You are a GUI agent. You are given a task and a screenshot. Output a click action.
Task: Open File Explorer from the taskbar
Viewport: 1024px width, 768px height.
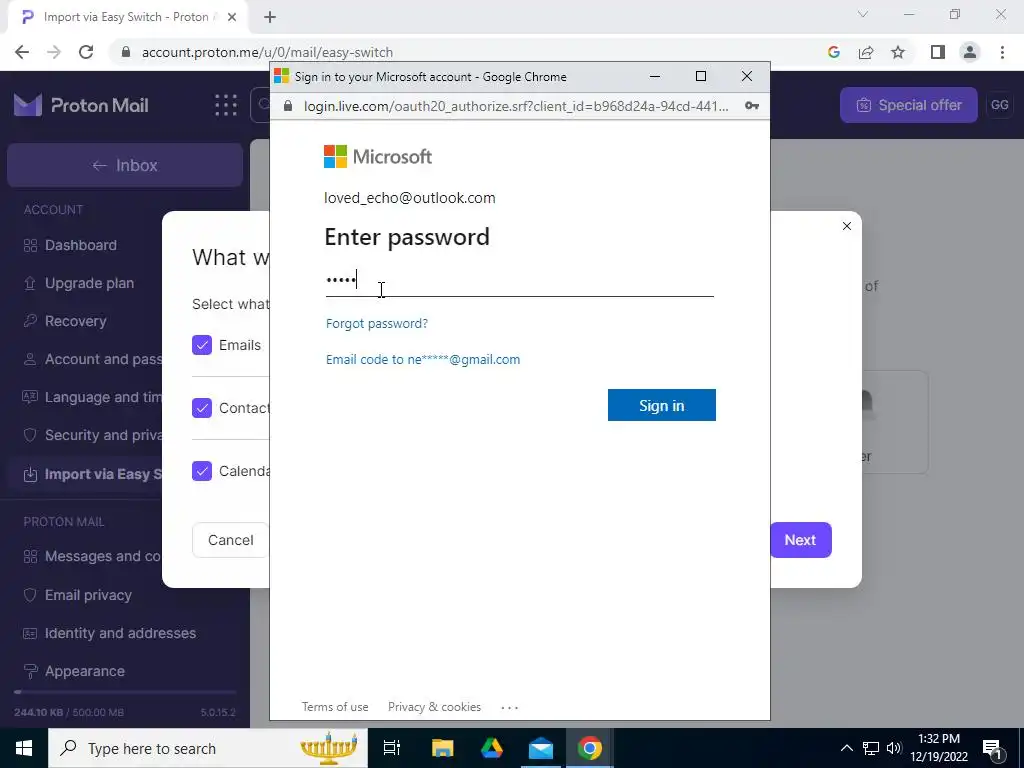443,748
